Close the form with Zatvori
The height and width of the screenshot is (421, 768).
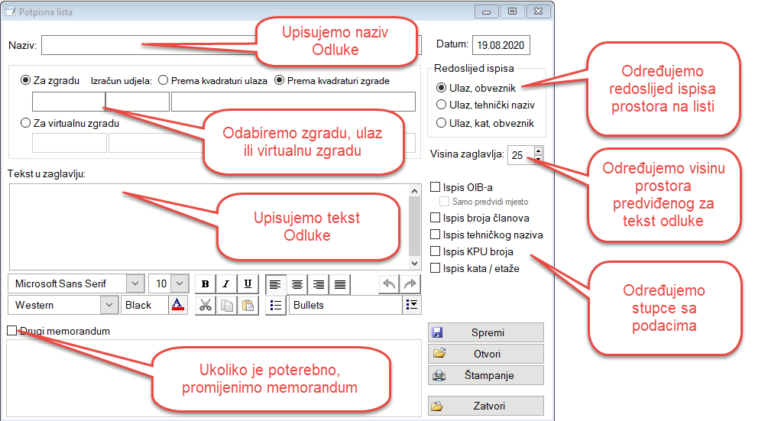[486, 406]
